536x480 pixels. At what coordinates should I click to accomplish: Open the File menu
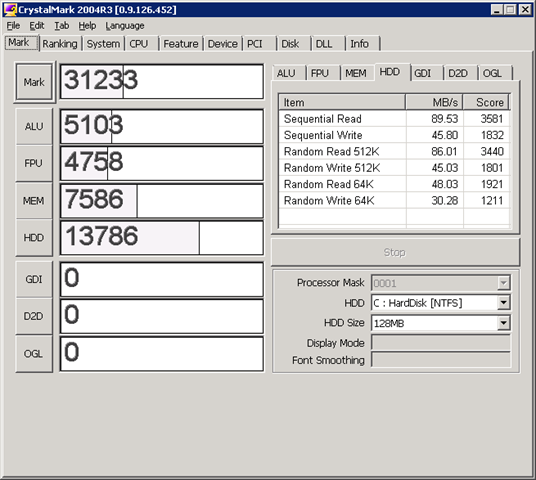[13, 26]
